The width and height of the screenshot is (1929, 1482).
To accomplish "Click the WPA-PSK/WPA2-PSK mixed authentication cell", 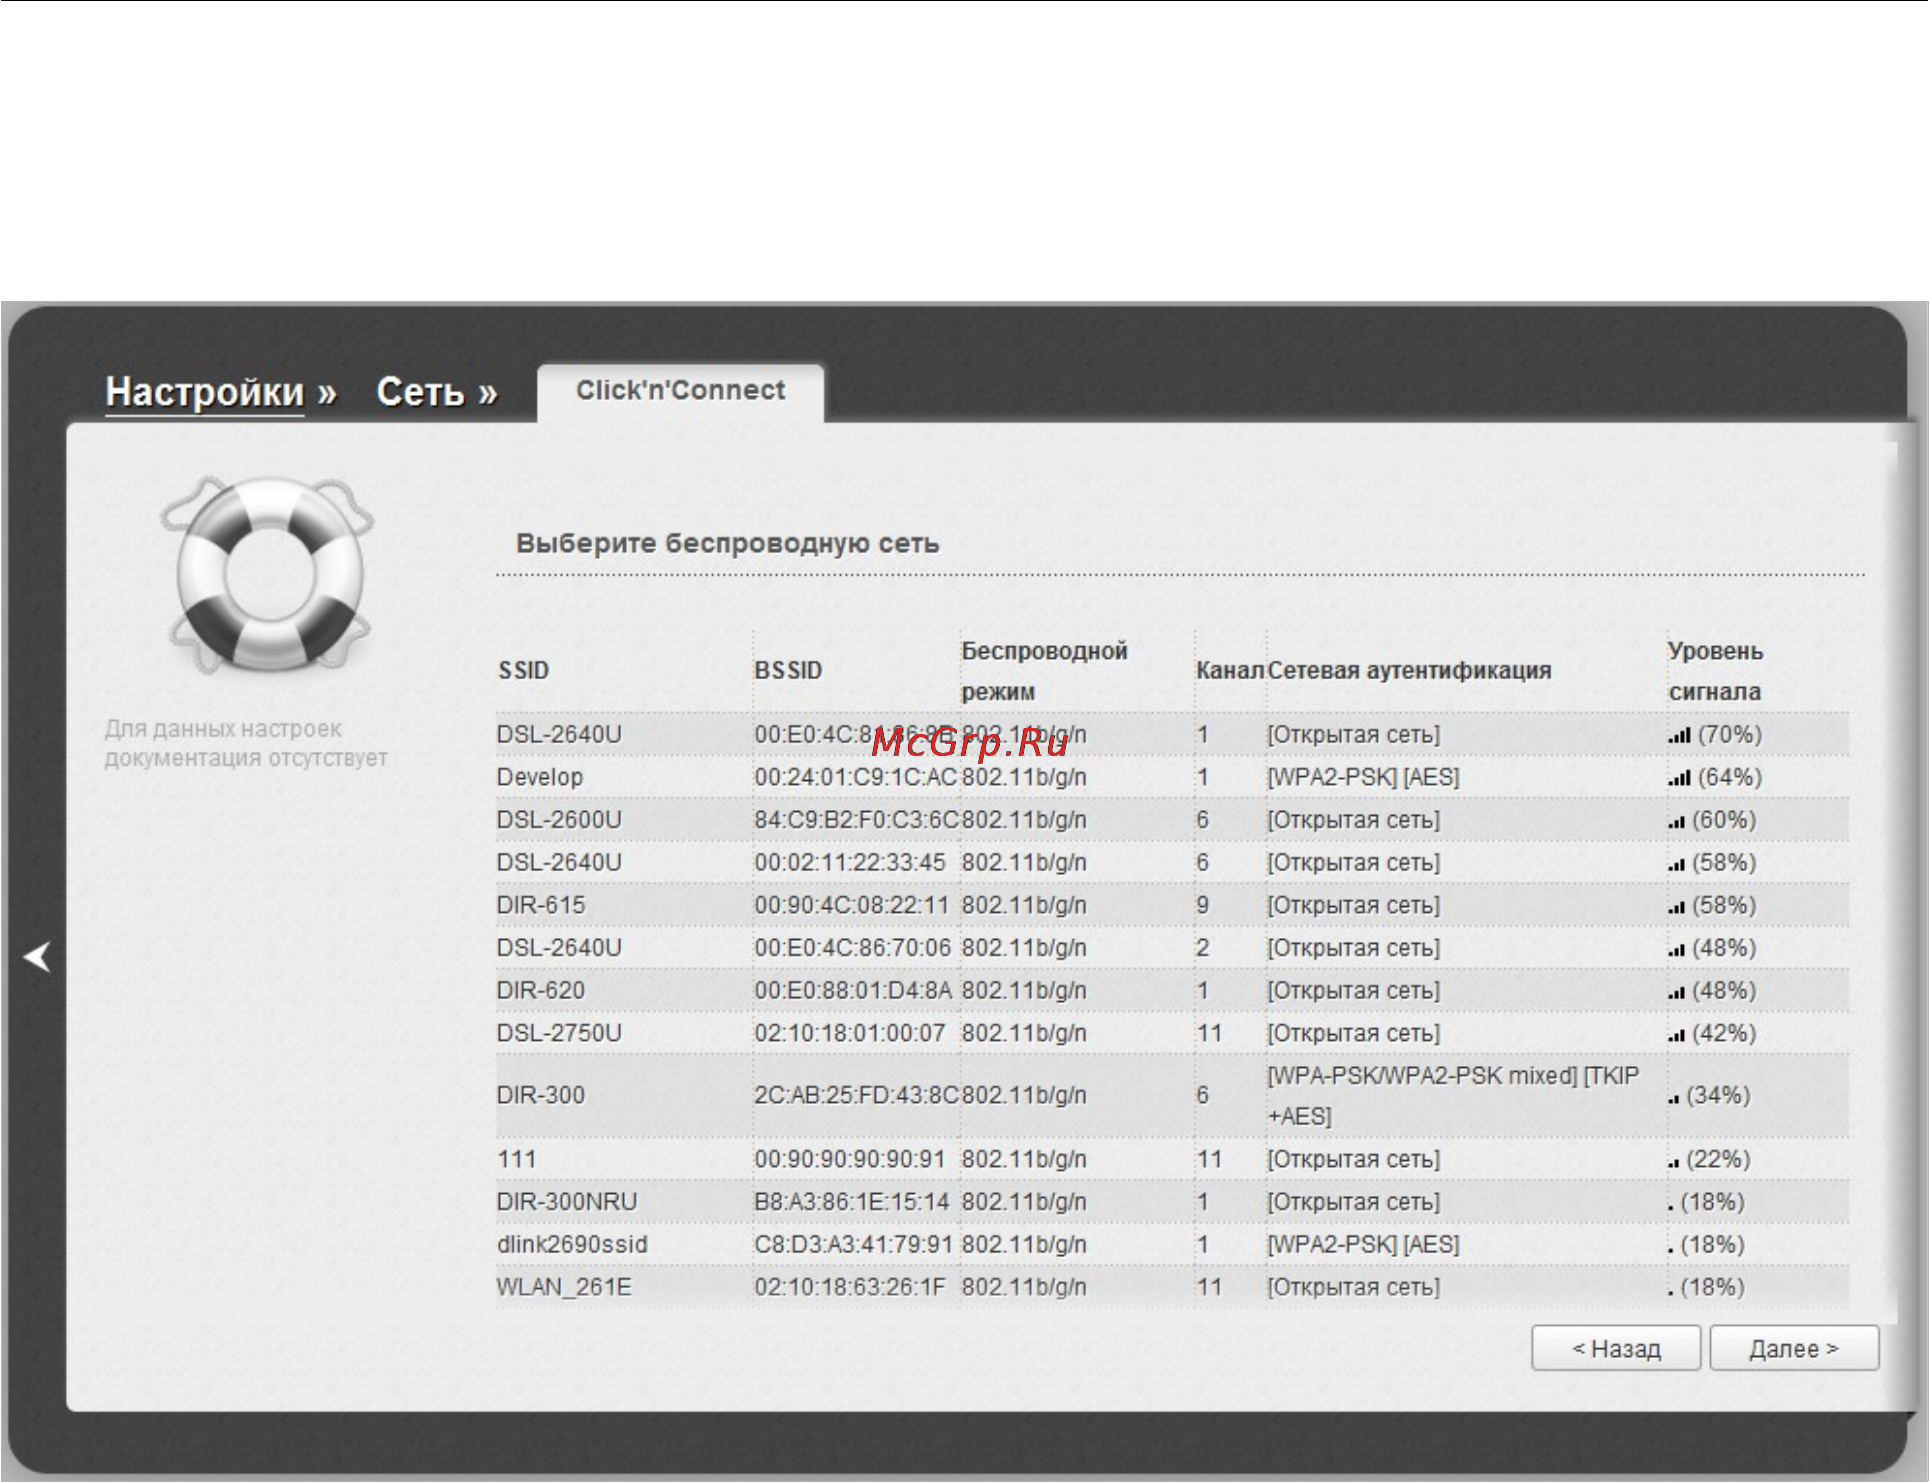I will tap(1453, 1096).
